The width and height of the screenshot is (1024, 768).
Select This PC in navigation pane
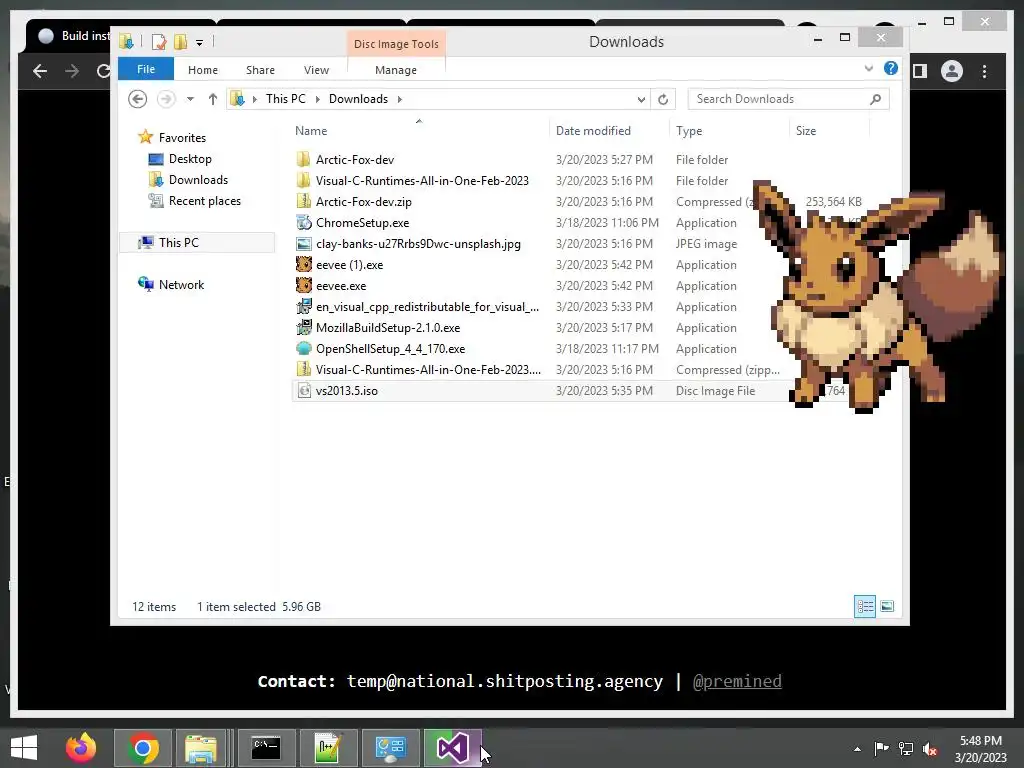[x=178, y=242]
